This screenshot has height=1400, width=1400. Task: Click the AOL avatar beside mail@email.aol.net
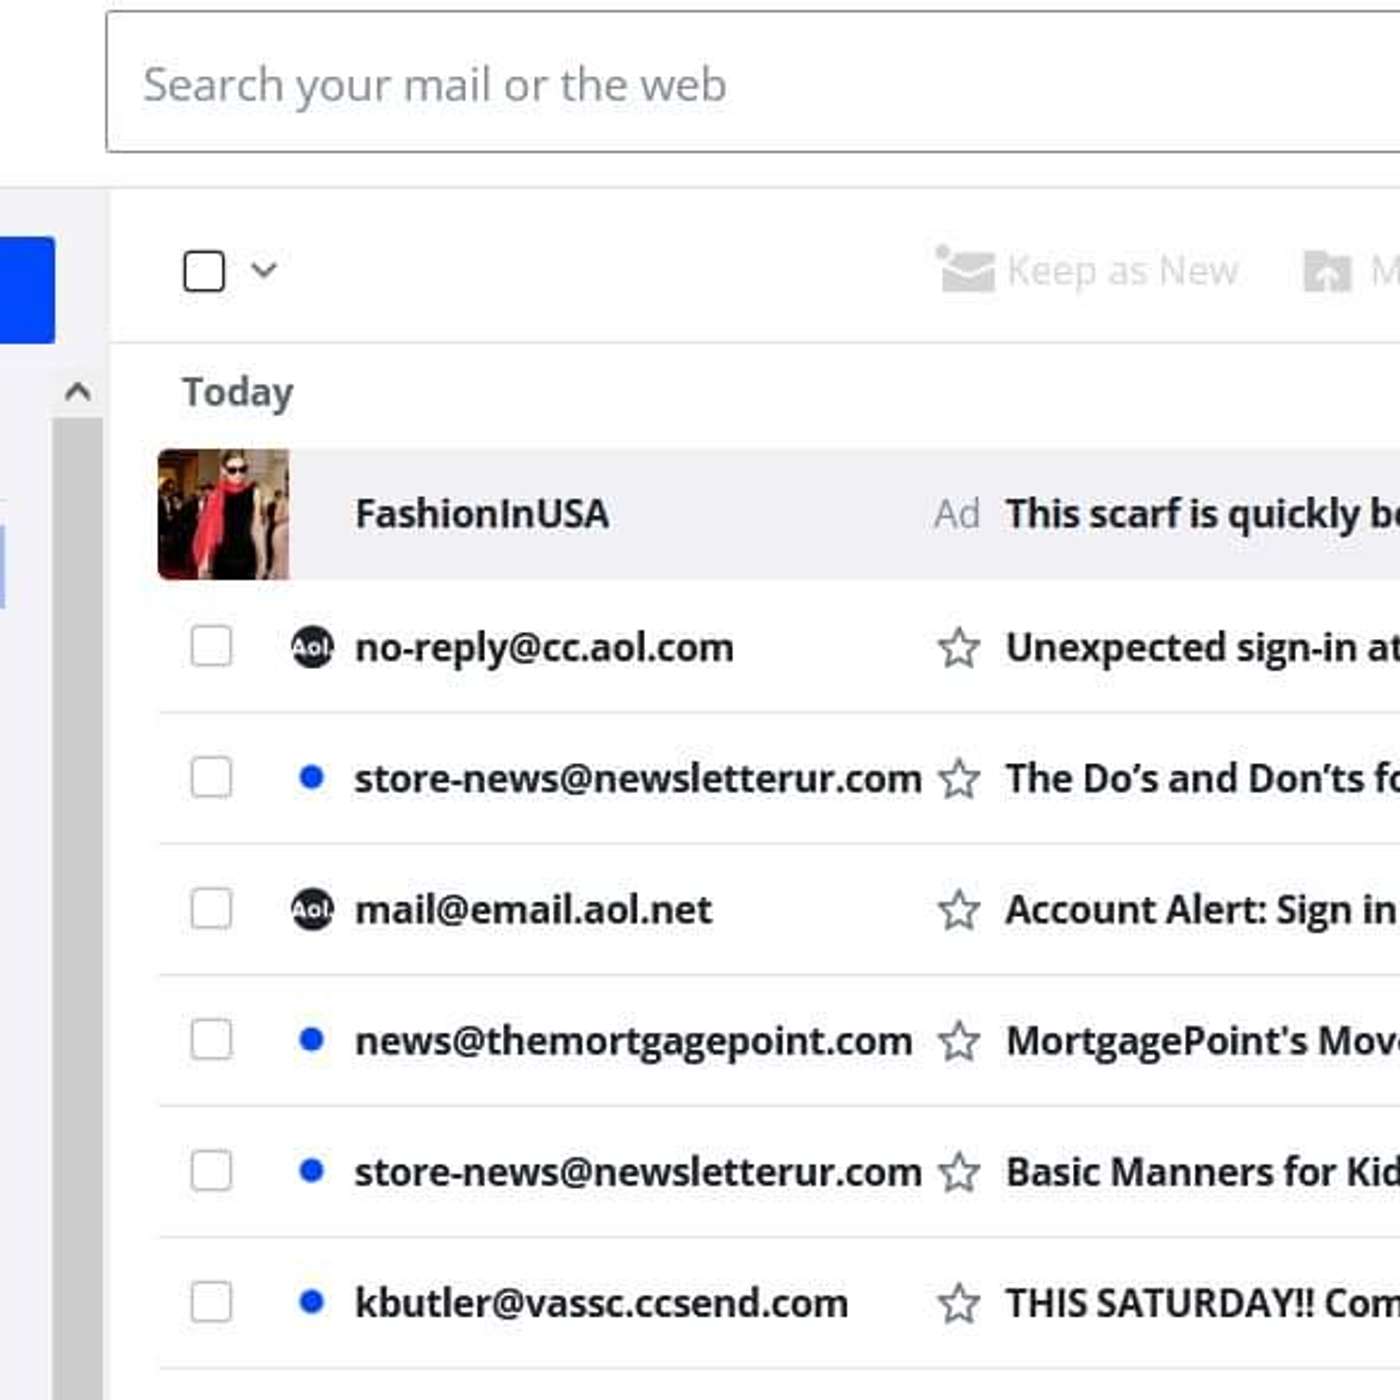[312, 909]
